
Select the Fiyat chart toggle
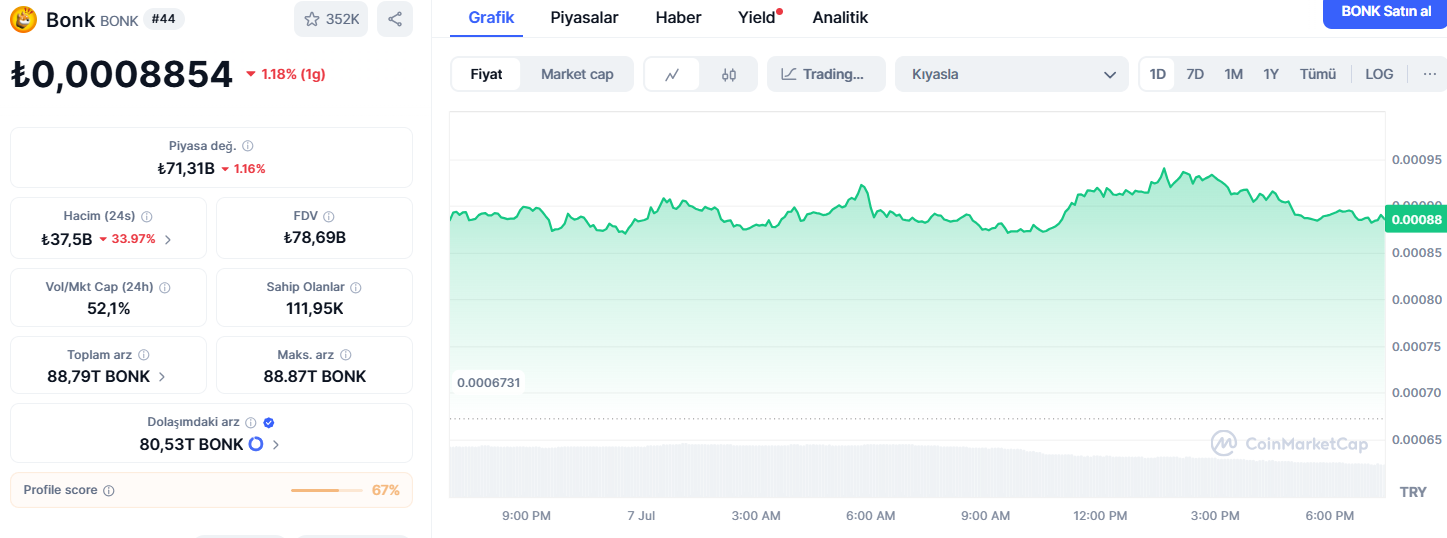(486, 74)
